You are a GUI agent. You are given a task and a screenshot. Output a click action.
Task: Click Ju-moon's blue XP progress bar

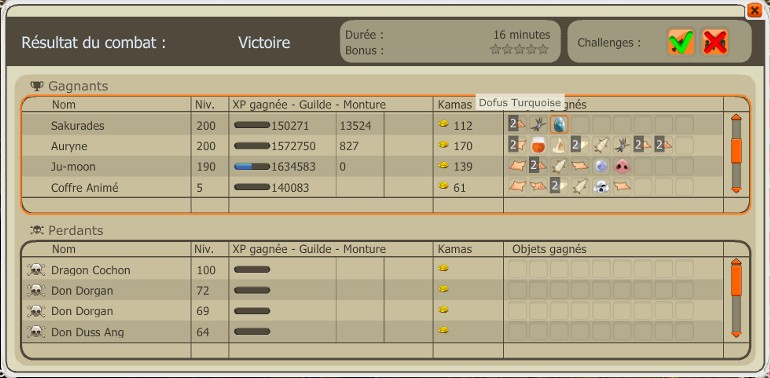click(252, 166)
